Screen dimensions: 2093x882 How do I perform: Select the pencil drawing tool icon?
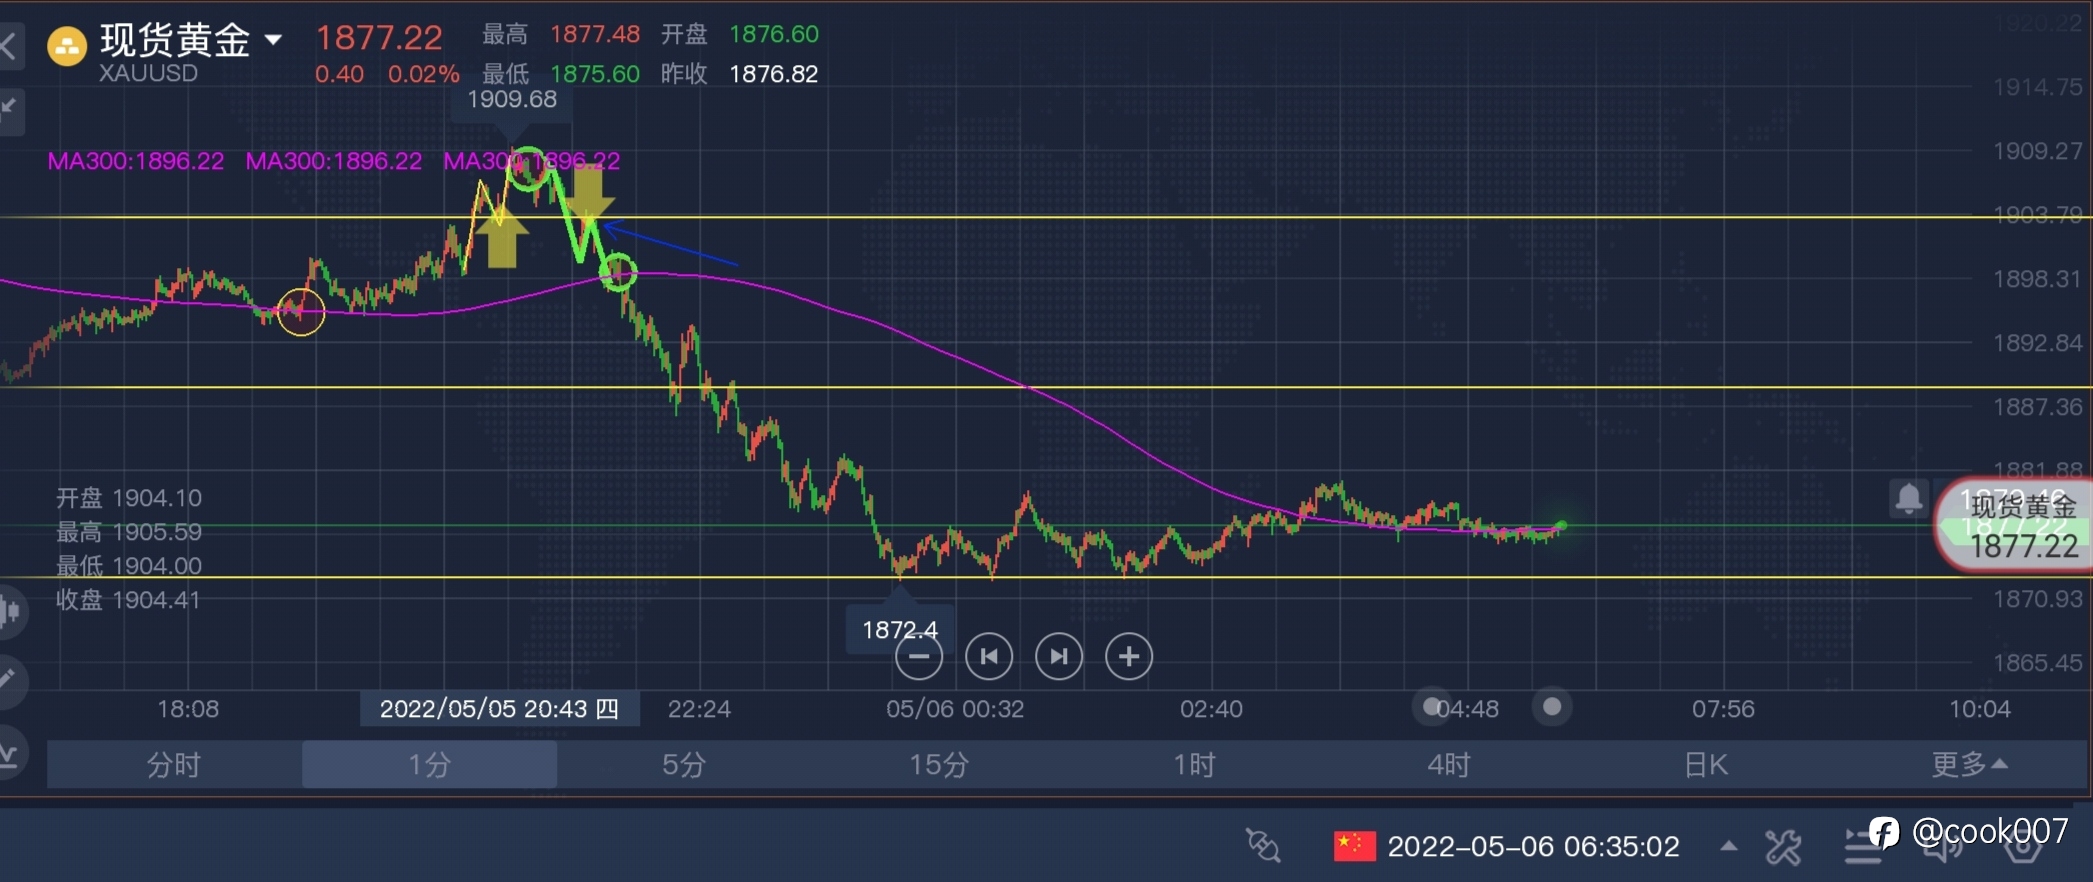8,679
